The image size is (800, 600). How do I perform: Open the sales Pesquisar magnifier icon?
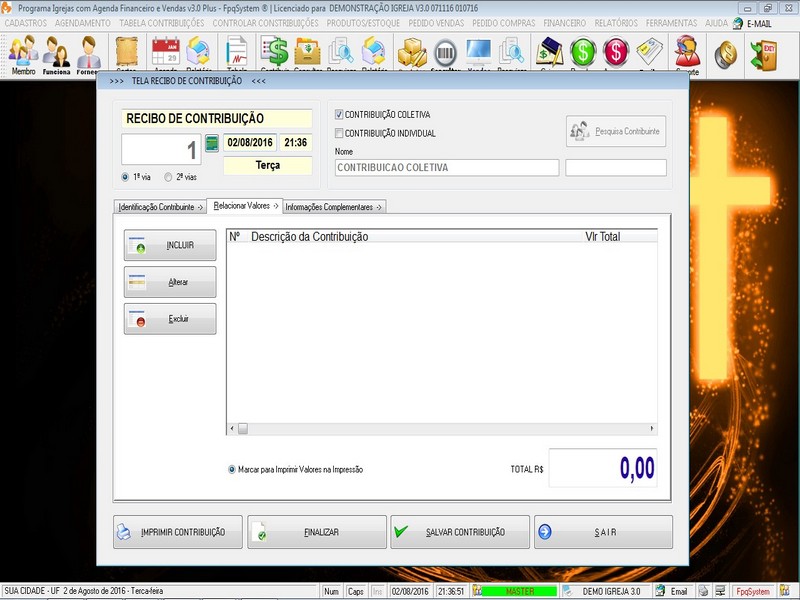pyautogui.click(x=511, y=53)
